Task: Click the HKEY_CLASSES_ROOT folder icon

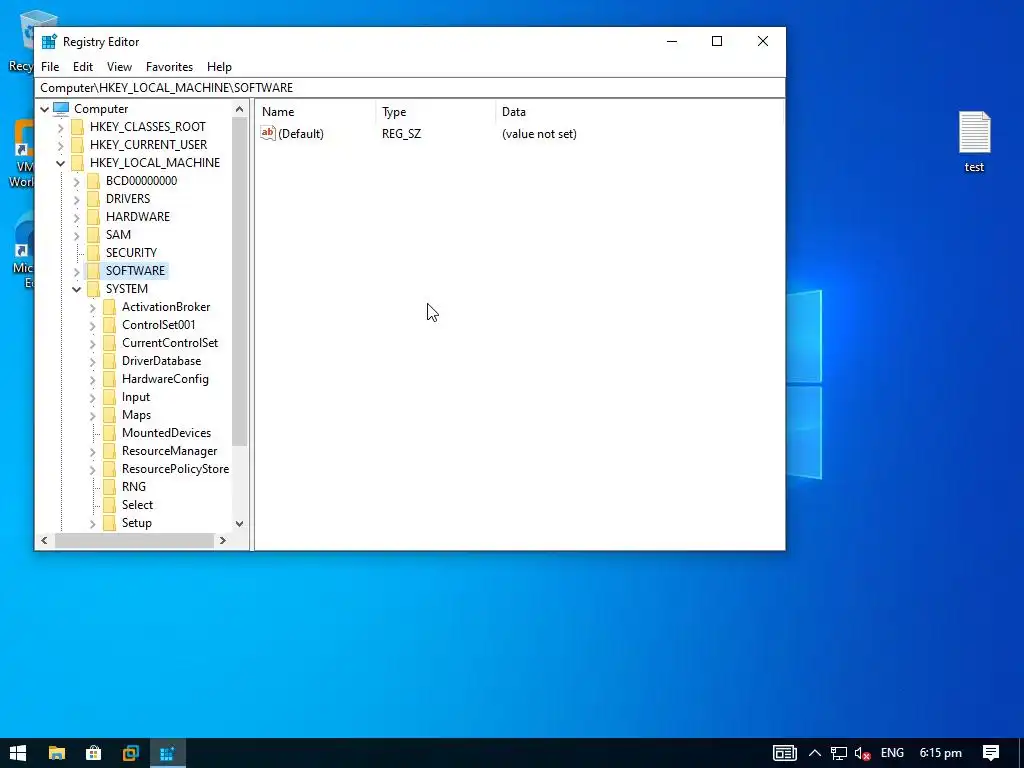Action: click(x=77, y=127)
